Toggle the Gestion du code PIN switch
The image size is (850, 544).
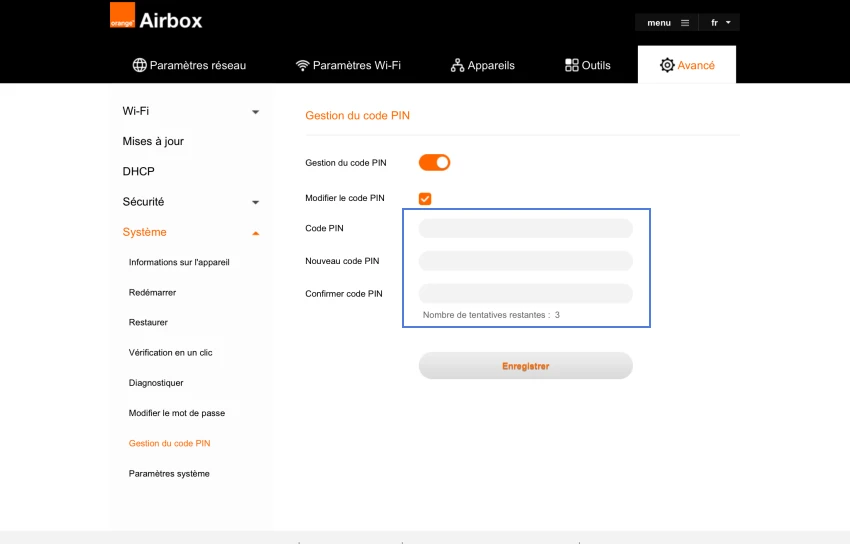[434, 163]
